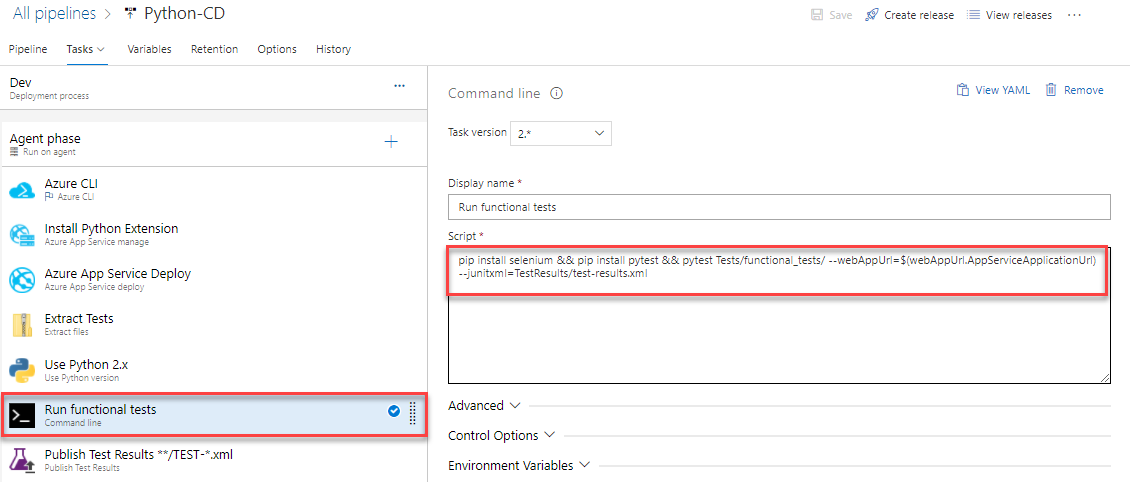Switch to the Options tab

[277, 49]
